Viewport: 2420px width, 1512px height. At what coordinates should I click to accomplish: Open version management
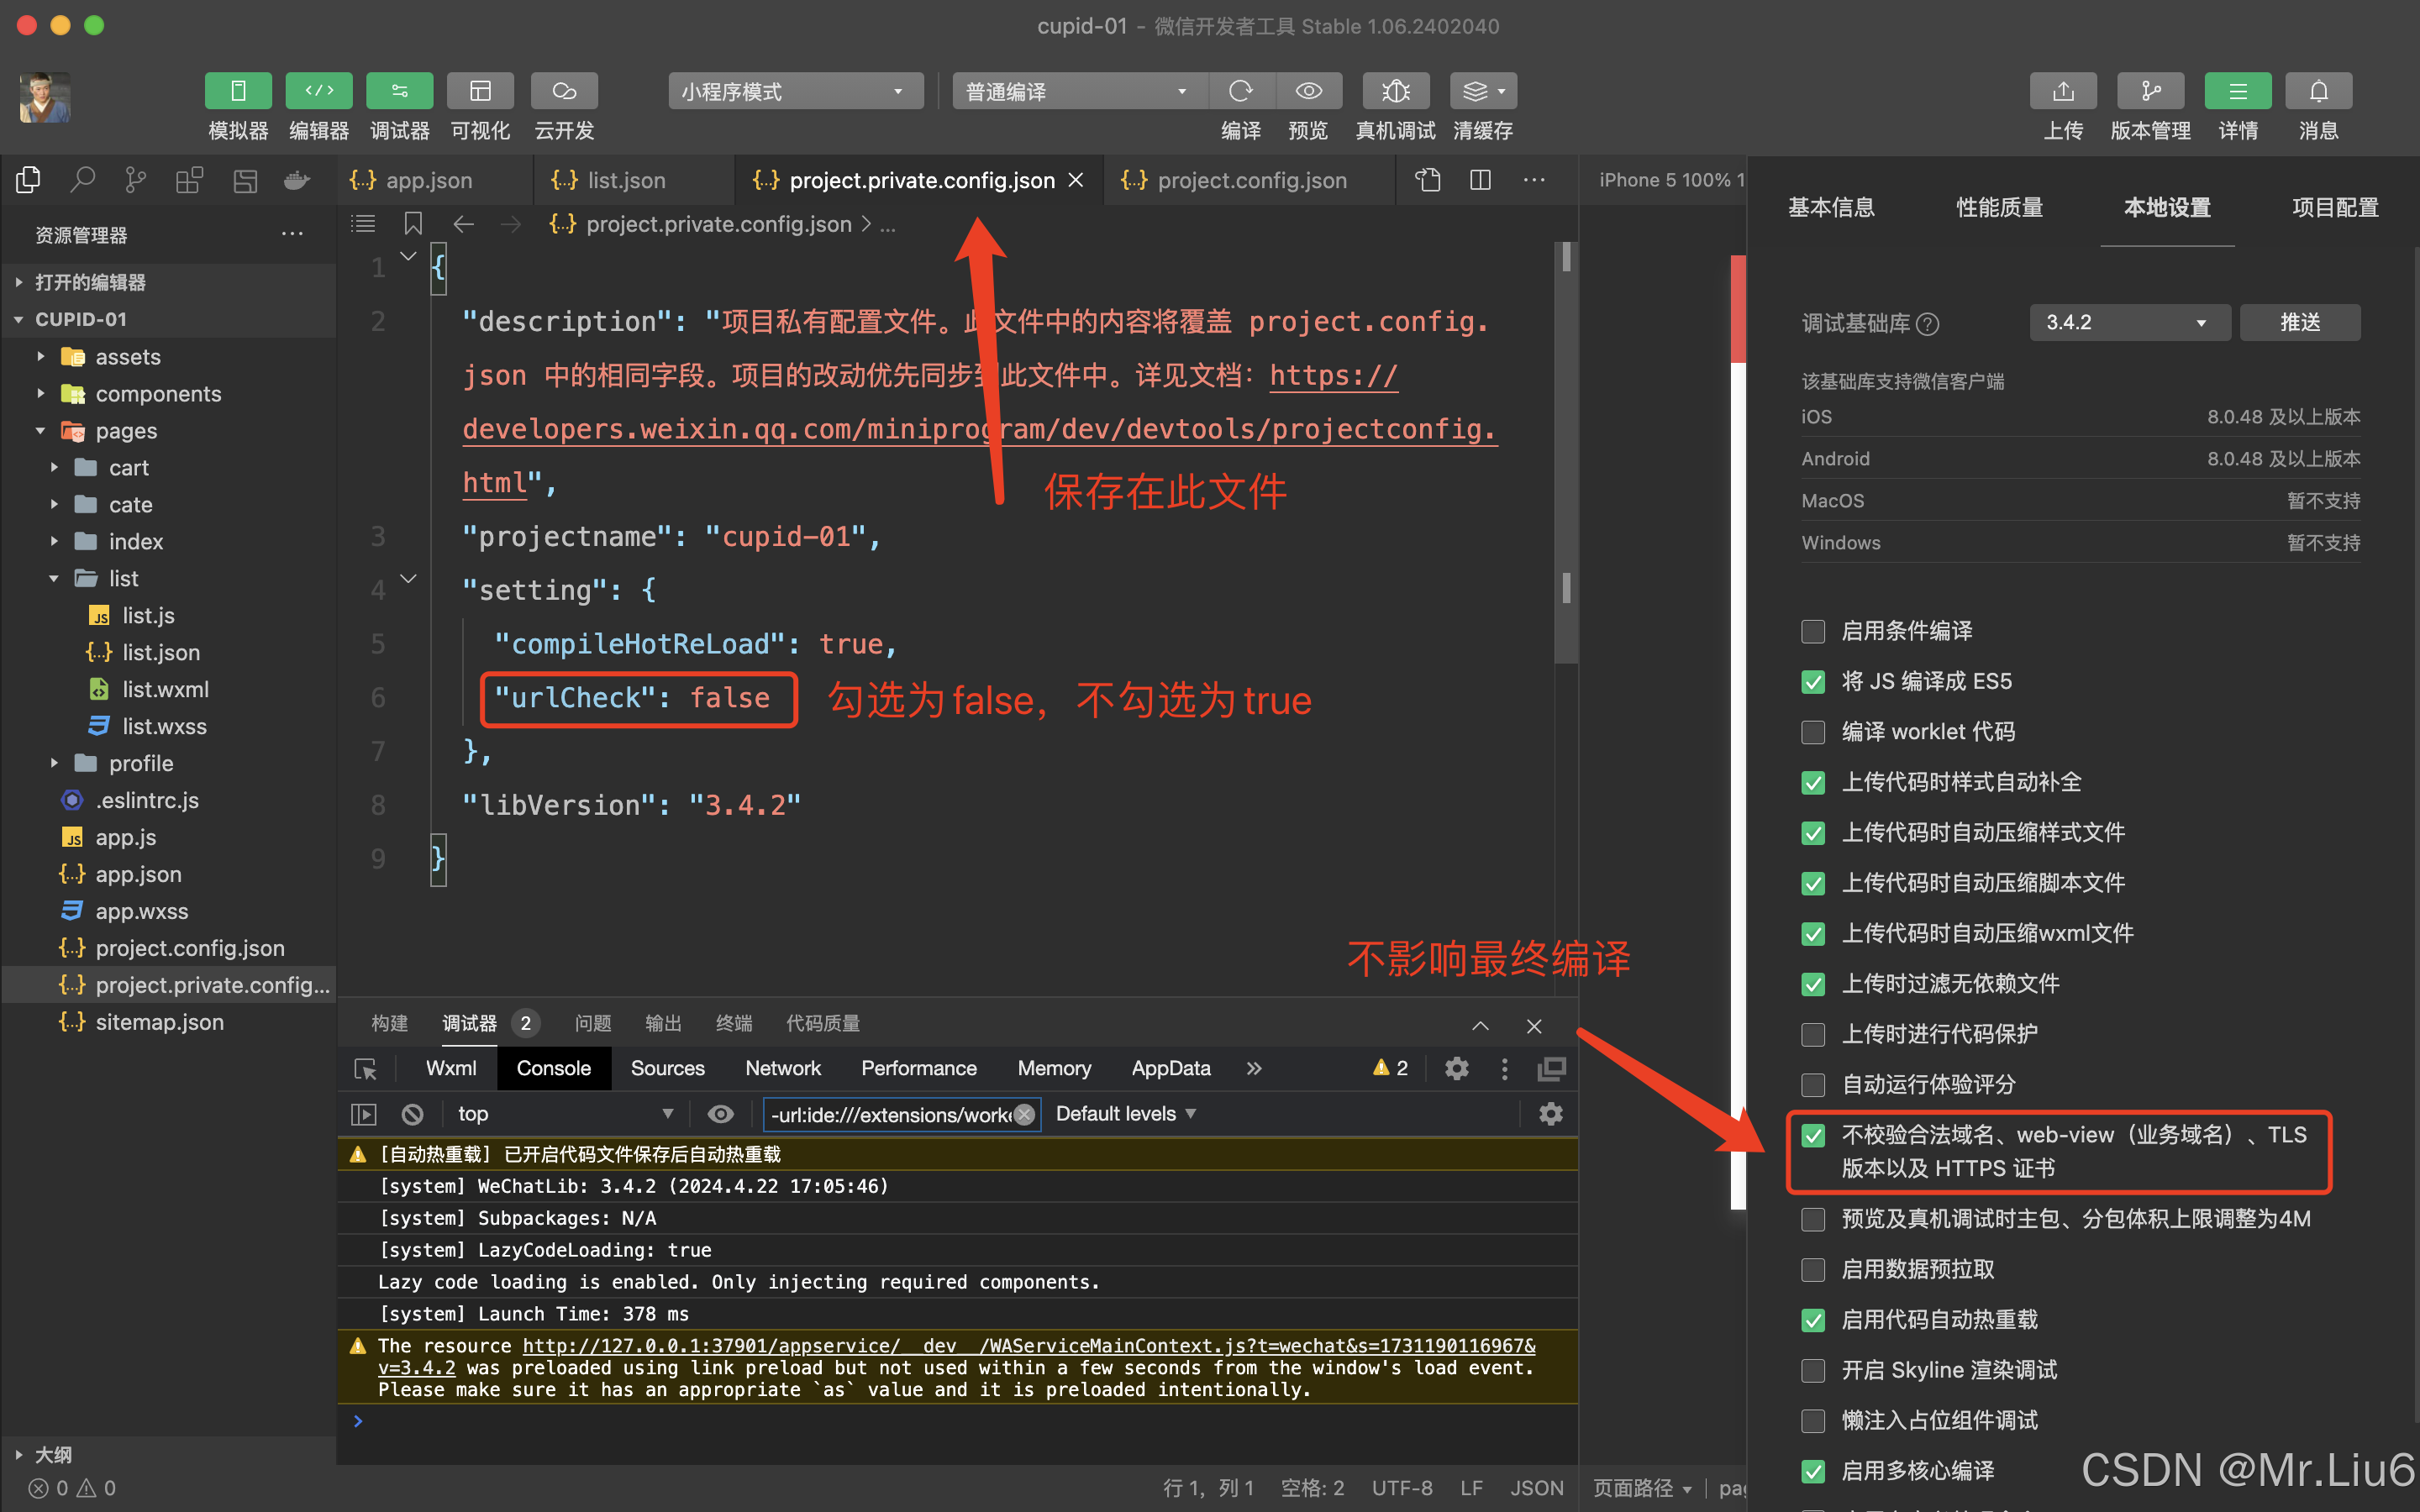click(2150, 91)
